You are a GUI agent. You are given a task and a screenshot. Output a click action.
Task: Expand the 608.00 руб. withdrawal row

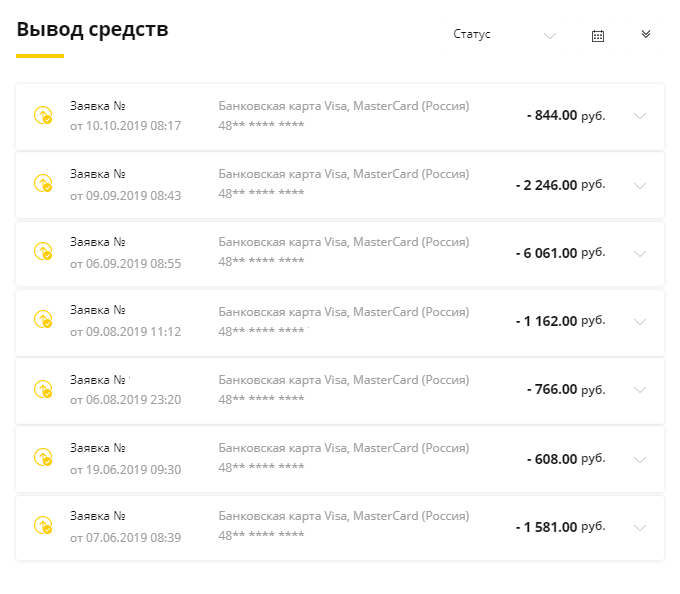coord(640,460)
